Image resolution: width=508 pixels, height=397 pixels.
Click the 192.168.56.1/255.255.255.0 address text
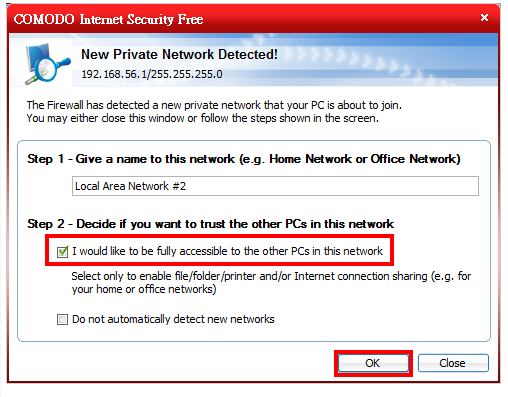coord(152,74)
